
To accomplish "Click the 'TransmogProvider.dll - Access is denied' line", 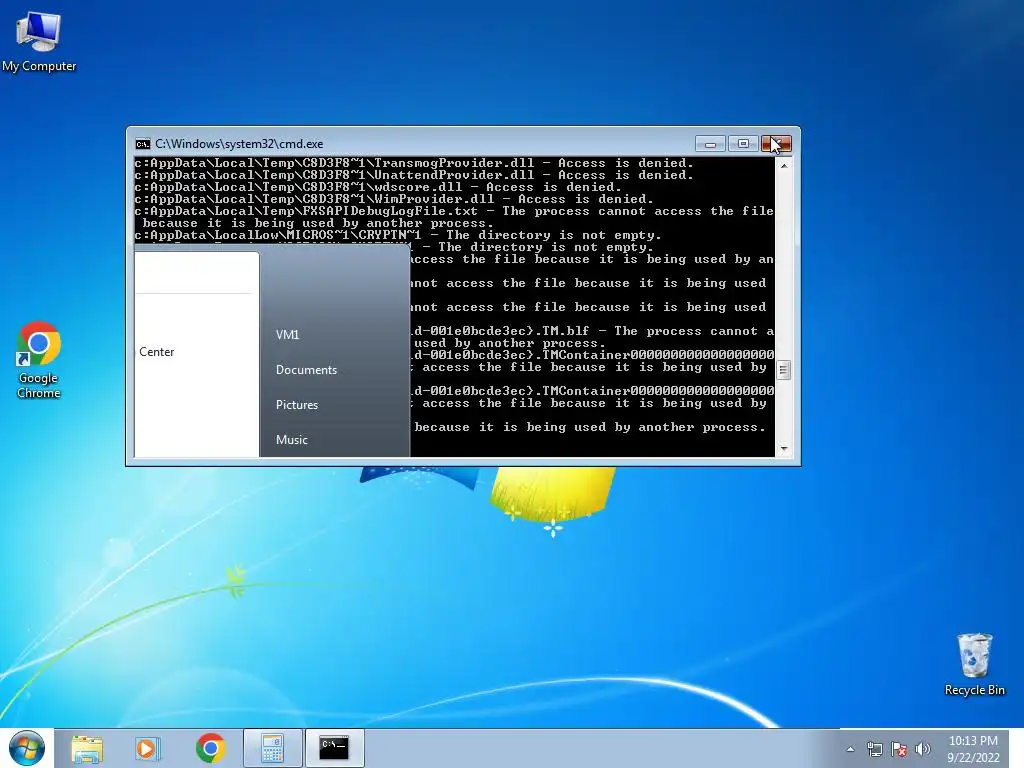I will (413, 163).
